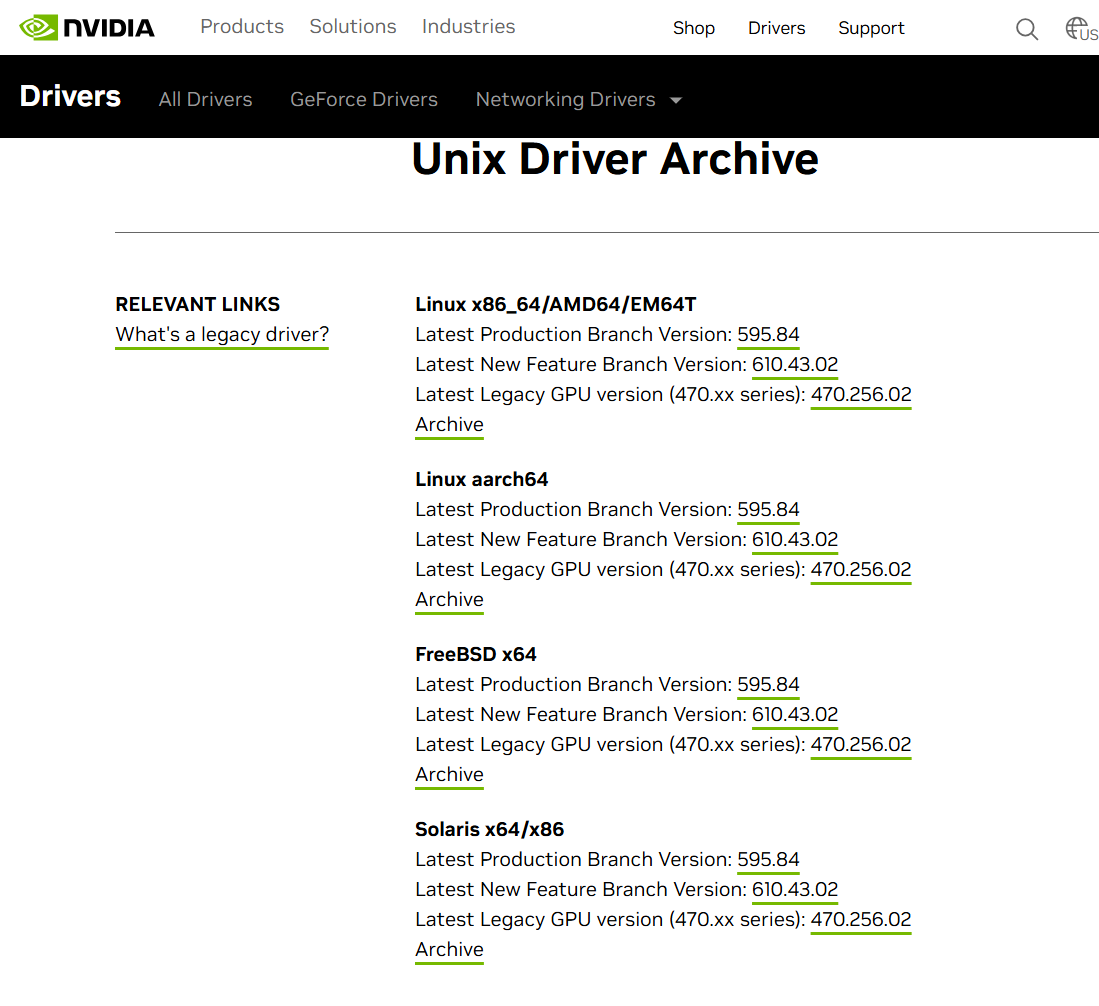Image resolution: width=1099 pixels, height=1006 pixels.
Task: Open Solaris x64/x86 production version 595.84
Action: pyautogui.click(x=768, y=859)
